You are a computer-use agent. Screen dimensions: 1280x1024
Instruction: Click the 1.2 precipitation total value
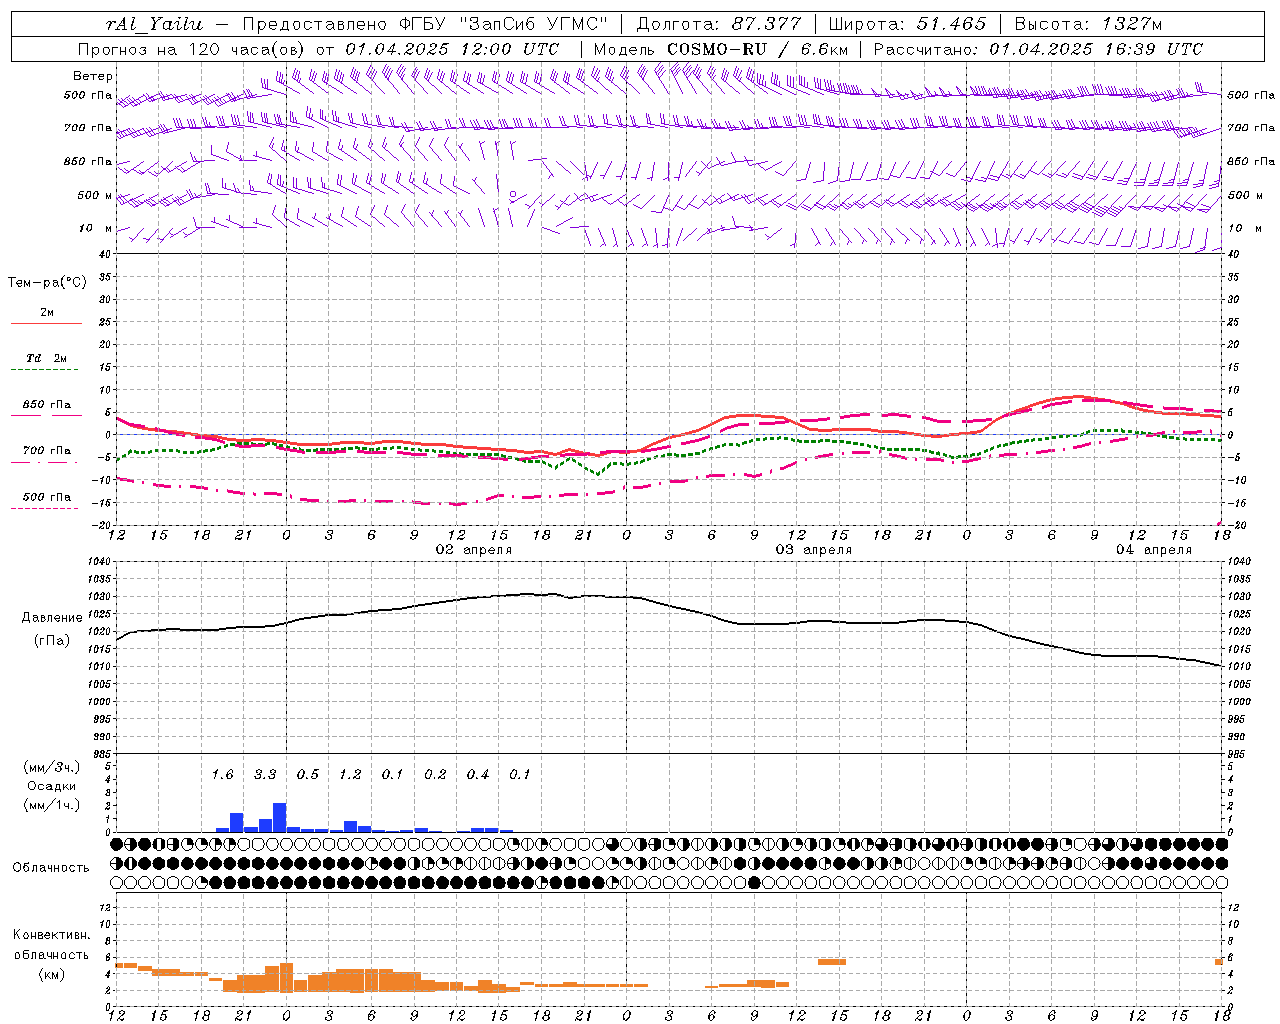pos(350,774)
